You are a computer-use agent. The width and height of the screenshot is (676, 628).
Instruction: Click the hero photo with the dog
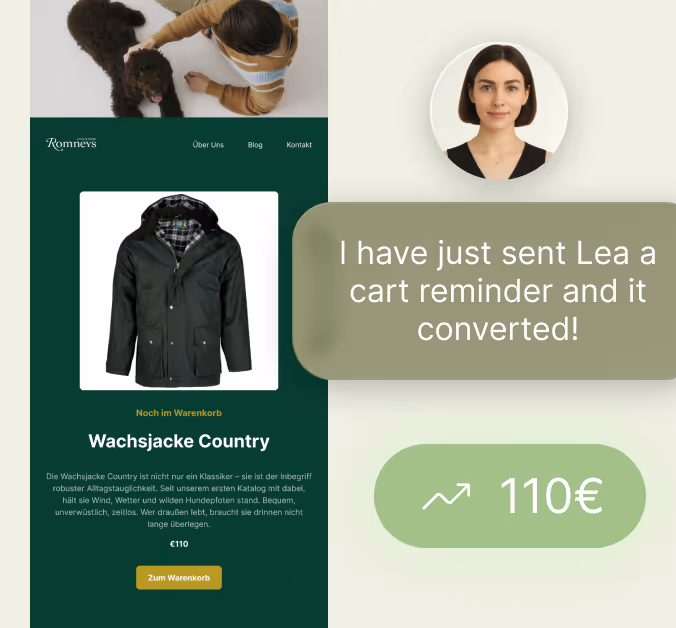click(x=179, y=59)
